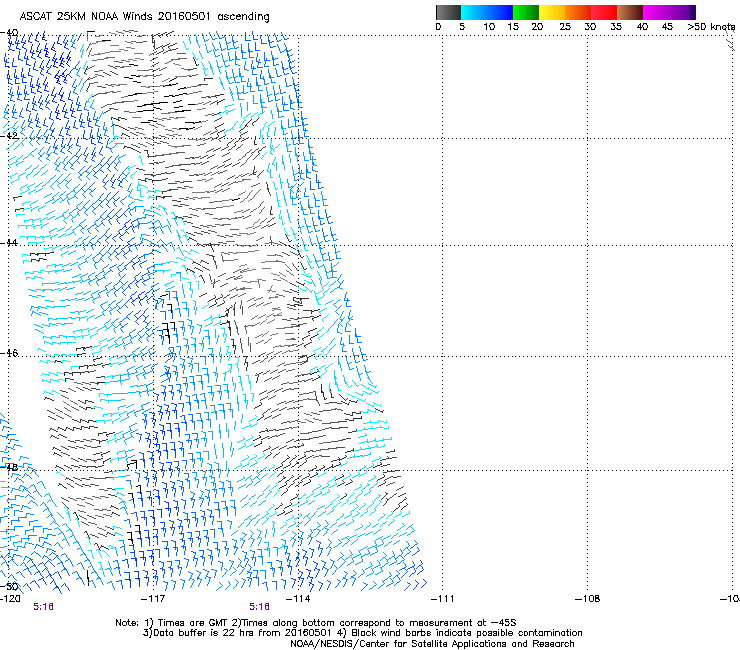The height and width of the screenshot is (650, 740).
Task: Click the brown 35-40 knots legend swatch
Action: 630,12
